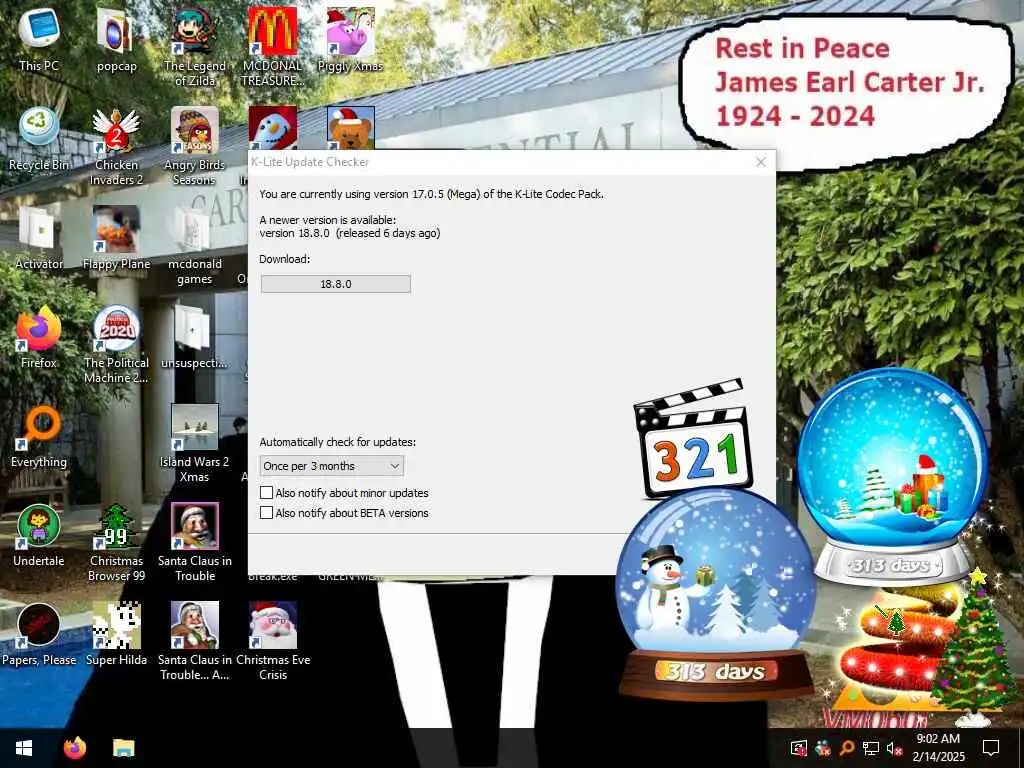Screen dimensions: 1024x768
Task: Select the Piggly Xmas shortcut
Action: tap(351, 40)
